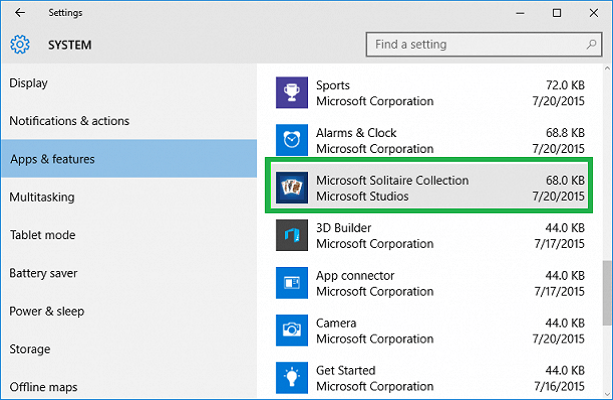Click the magnifier icon in search box
This screenshot has height=400, width=613.
[x=591, y=45]
